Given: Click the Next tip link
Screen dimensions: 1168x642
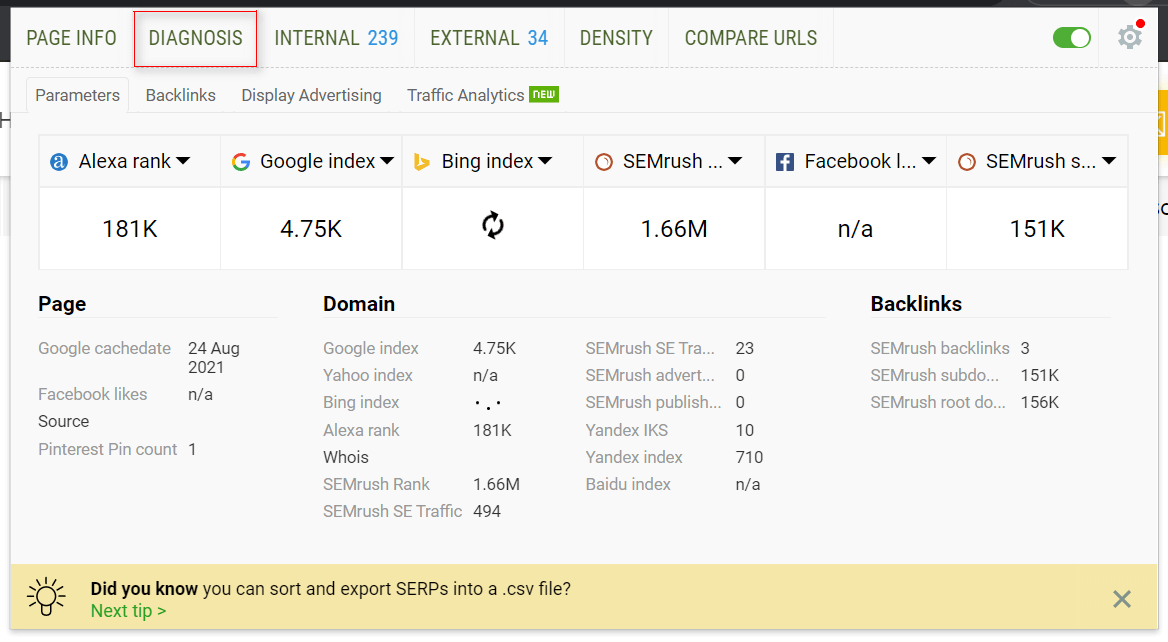Looking at the screenshot, I should [x=128, y=610].
